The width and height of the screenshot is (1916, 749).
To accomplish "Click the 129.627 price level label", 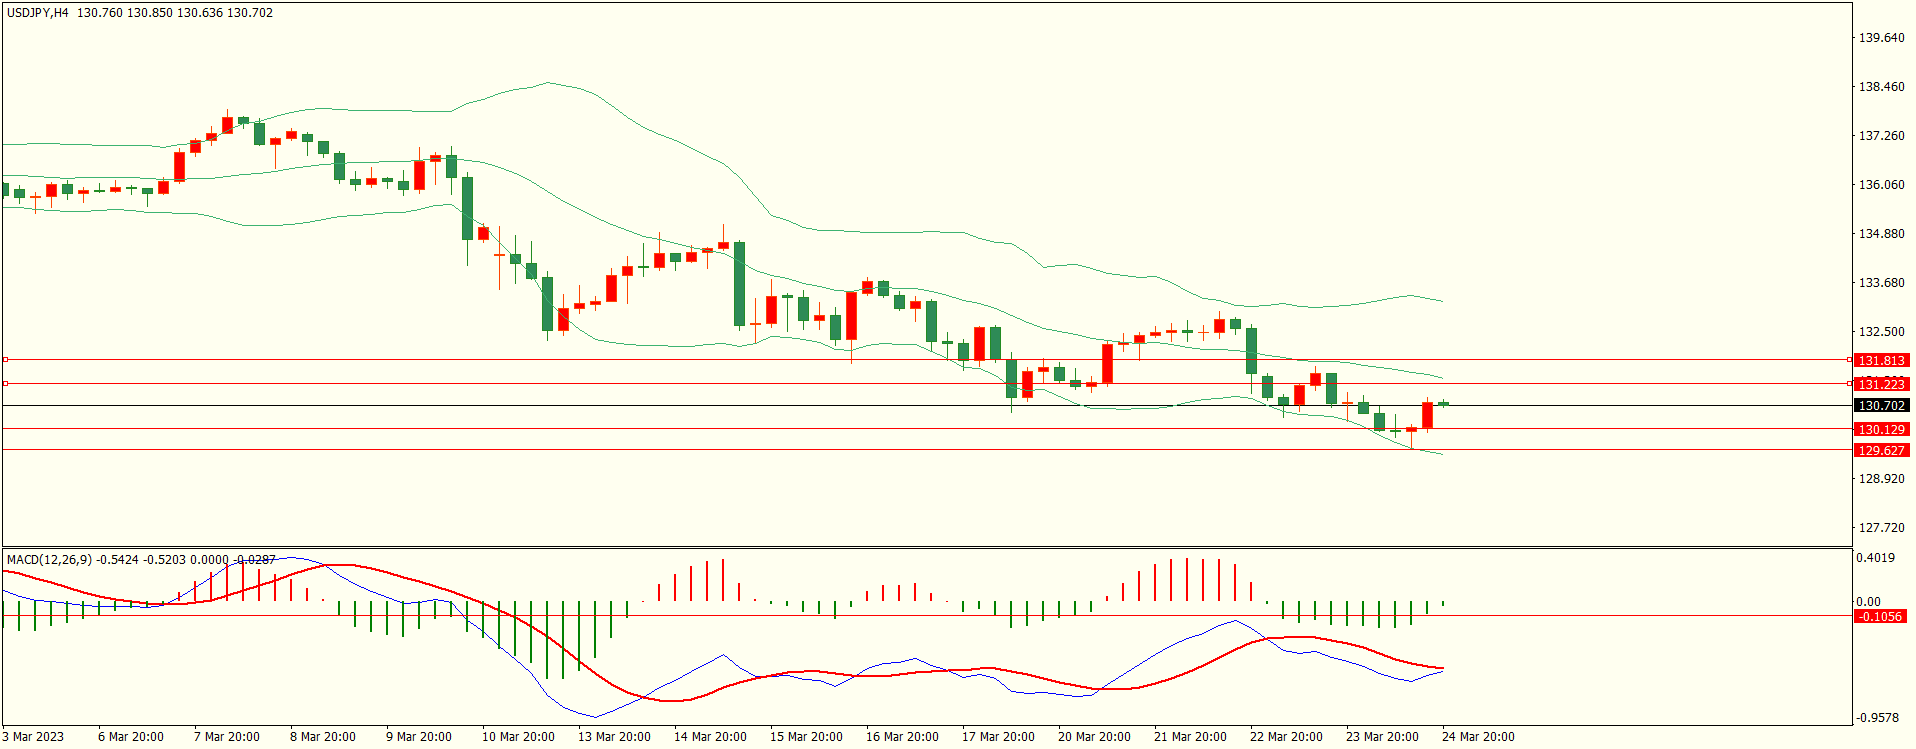I will (x=1881, y=451).
